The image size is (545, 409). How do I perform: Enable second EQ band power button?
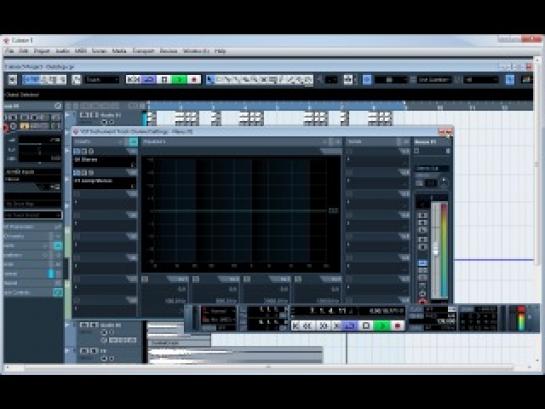tap(196, 279)
